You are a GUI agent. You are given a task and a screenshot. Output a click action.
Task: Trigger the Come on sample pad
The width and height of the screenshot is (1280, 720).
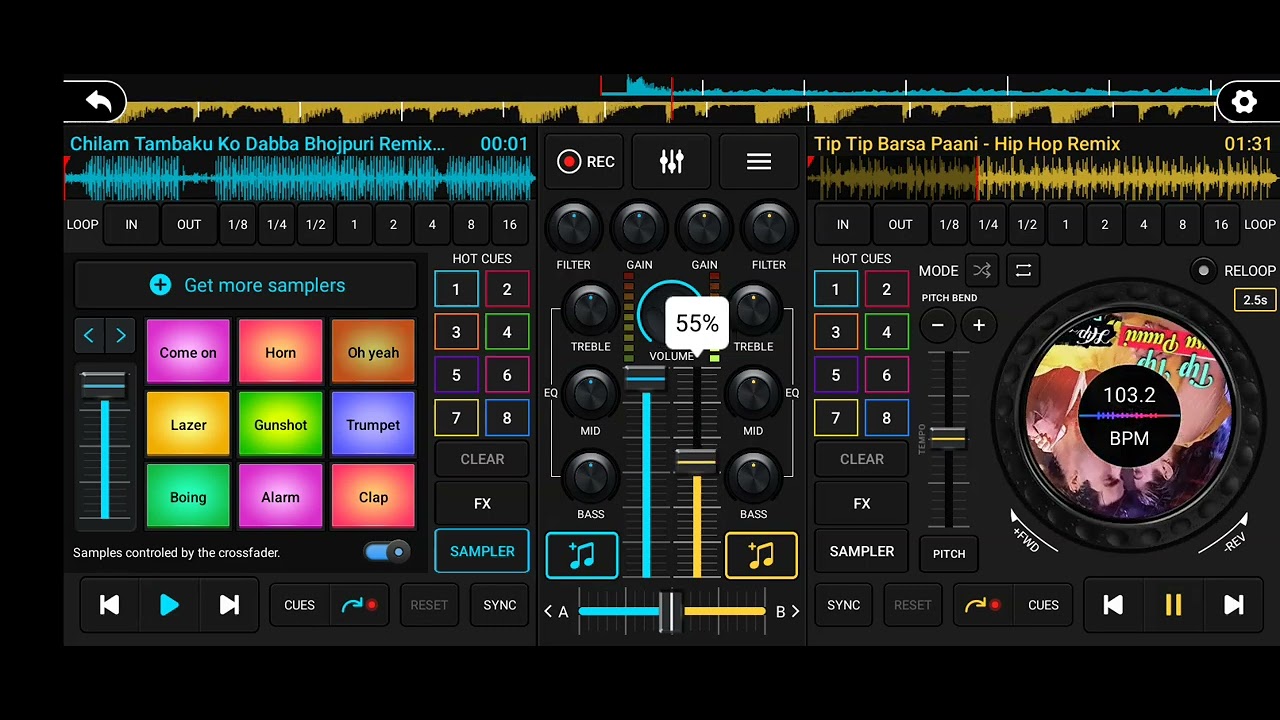click(188, 352)
